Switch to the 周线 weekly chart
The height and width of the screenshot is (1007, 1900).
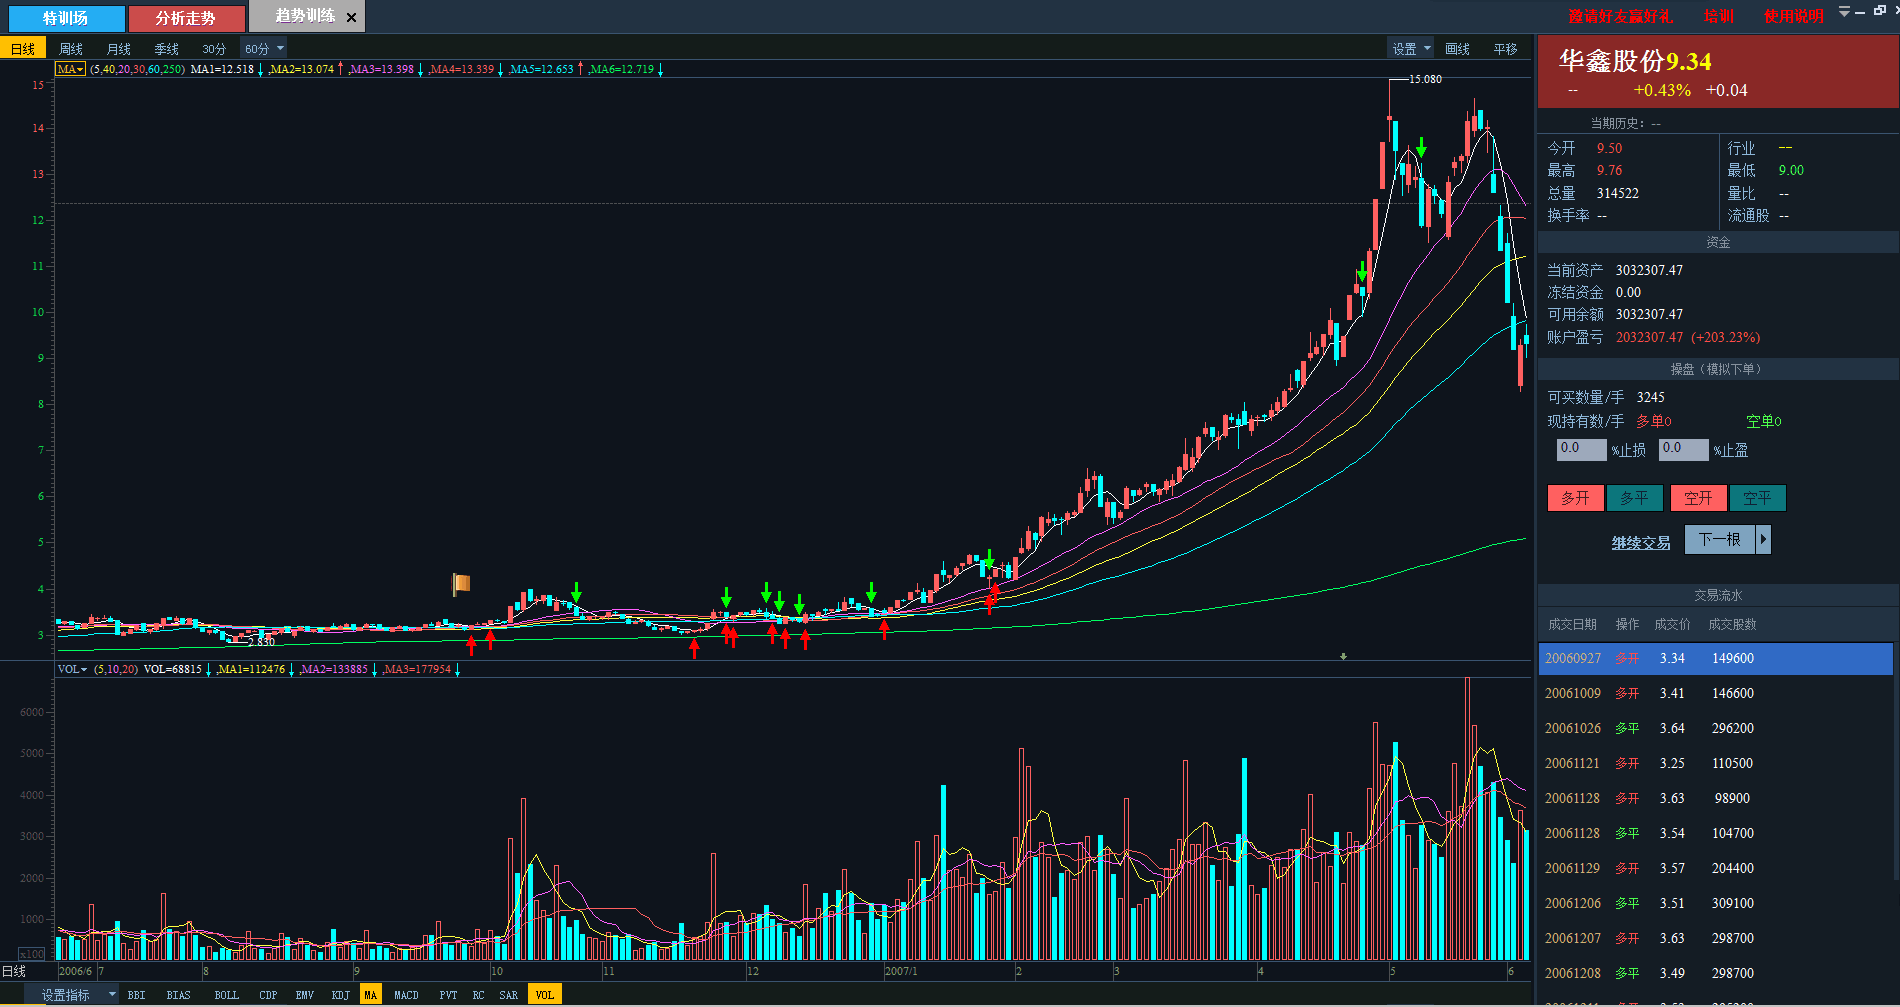pyautogui.click(x=71, y=49)
